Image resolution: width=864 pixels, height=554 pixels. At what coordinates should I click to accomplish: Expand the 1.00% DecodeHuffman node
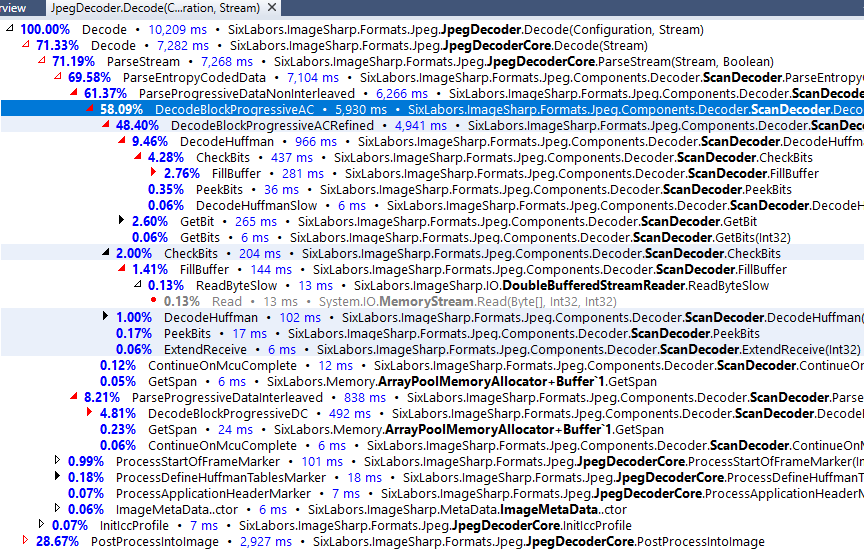(x=105, y=316)
